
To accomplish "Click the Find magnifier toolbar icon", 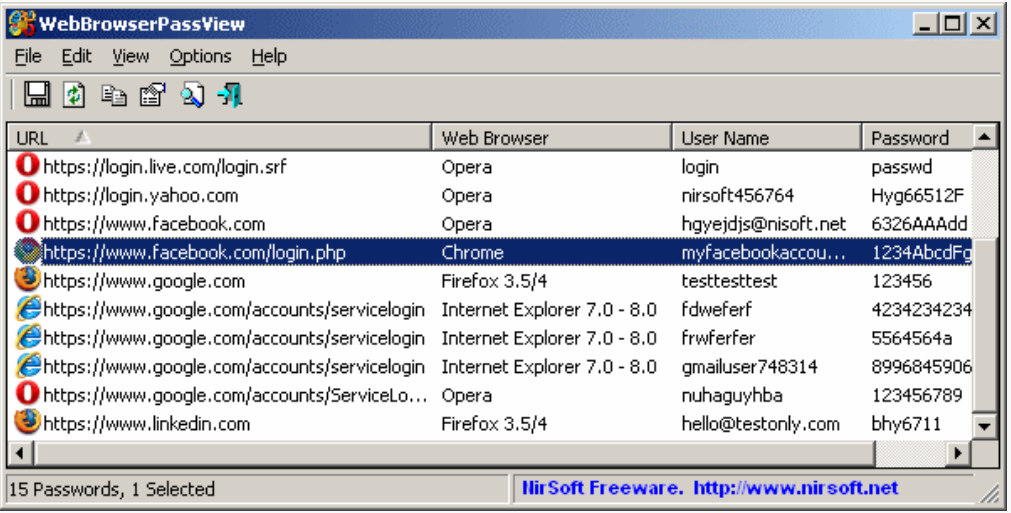I will 192,95.
